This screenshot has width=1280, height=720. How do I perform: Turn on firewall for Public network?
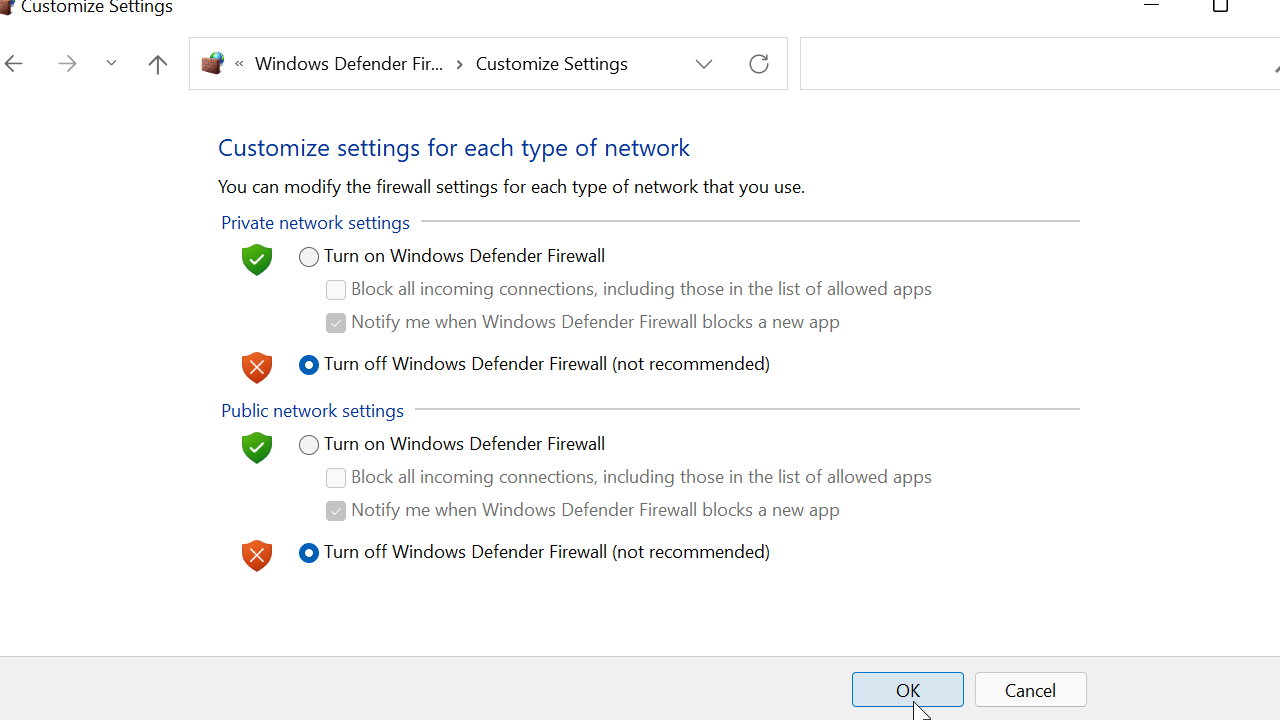pos(309,445)
